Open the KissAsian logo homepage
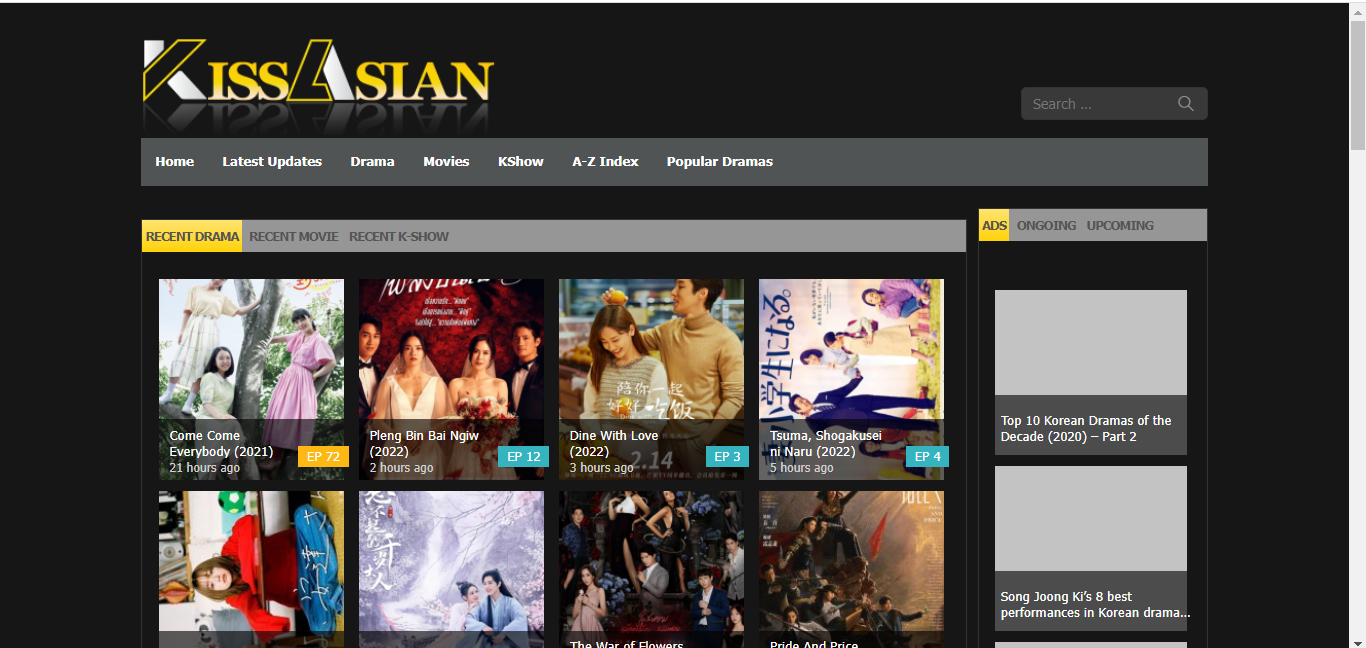1366x648 pixels. click(x=319, y=84)
